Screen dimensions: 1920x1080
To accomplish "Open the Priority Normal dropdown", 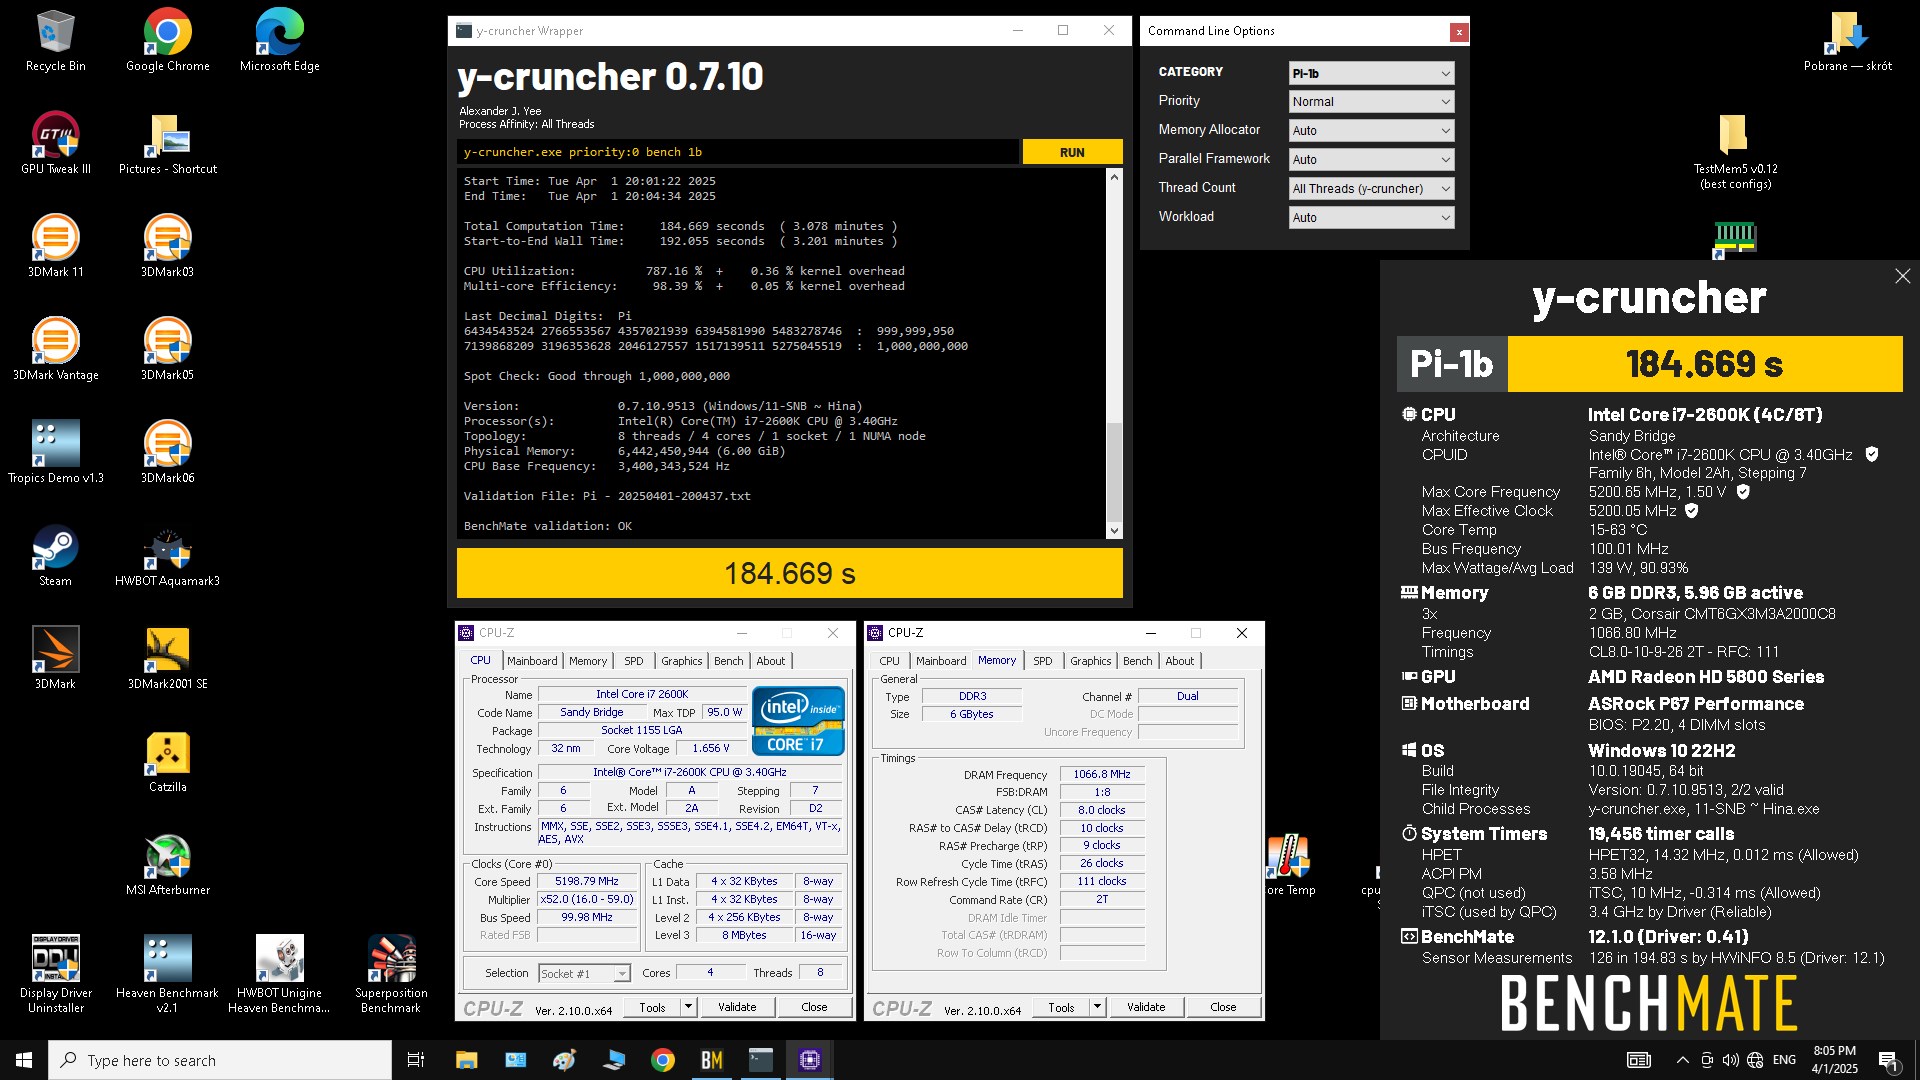I will point(1371,102).
